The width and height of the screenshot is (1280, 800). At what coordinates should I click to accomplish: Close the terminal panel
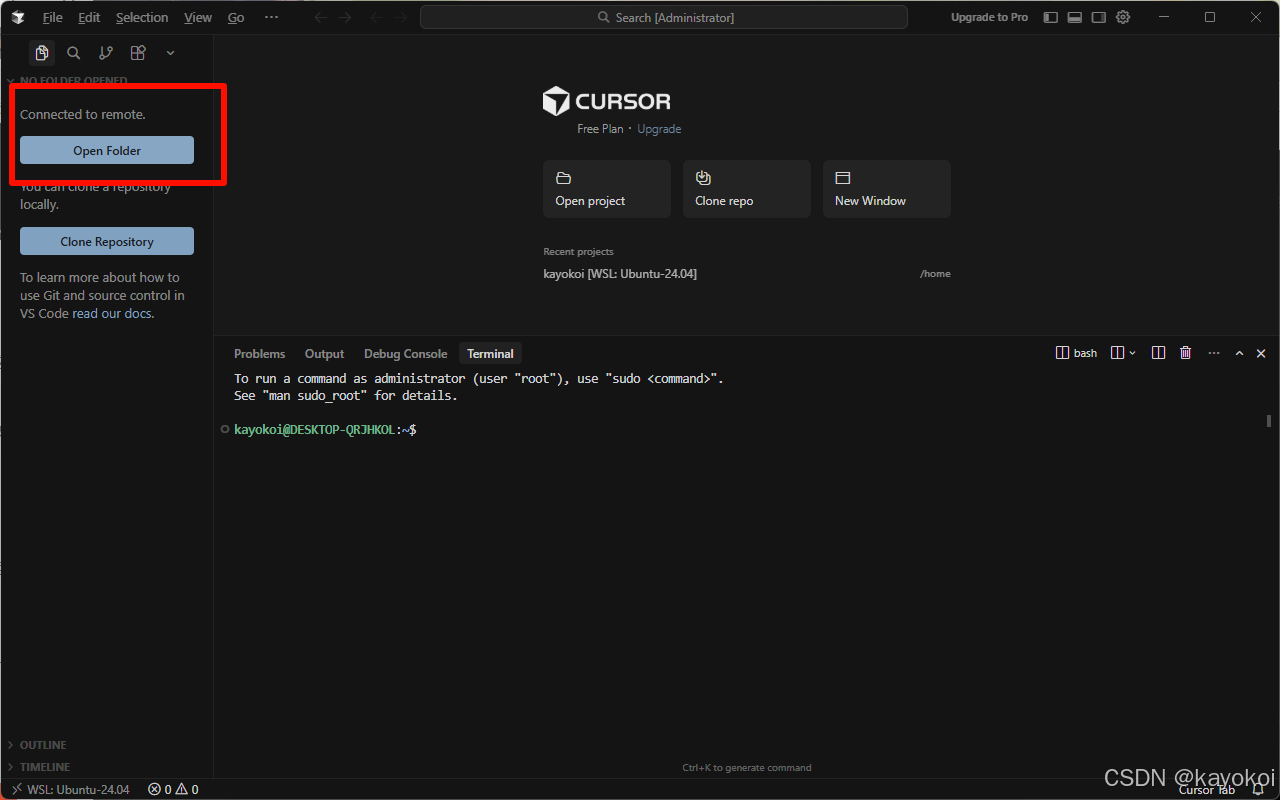pyautogui.click(x=1261, y=353)
